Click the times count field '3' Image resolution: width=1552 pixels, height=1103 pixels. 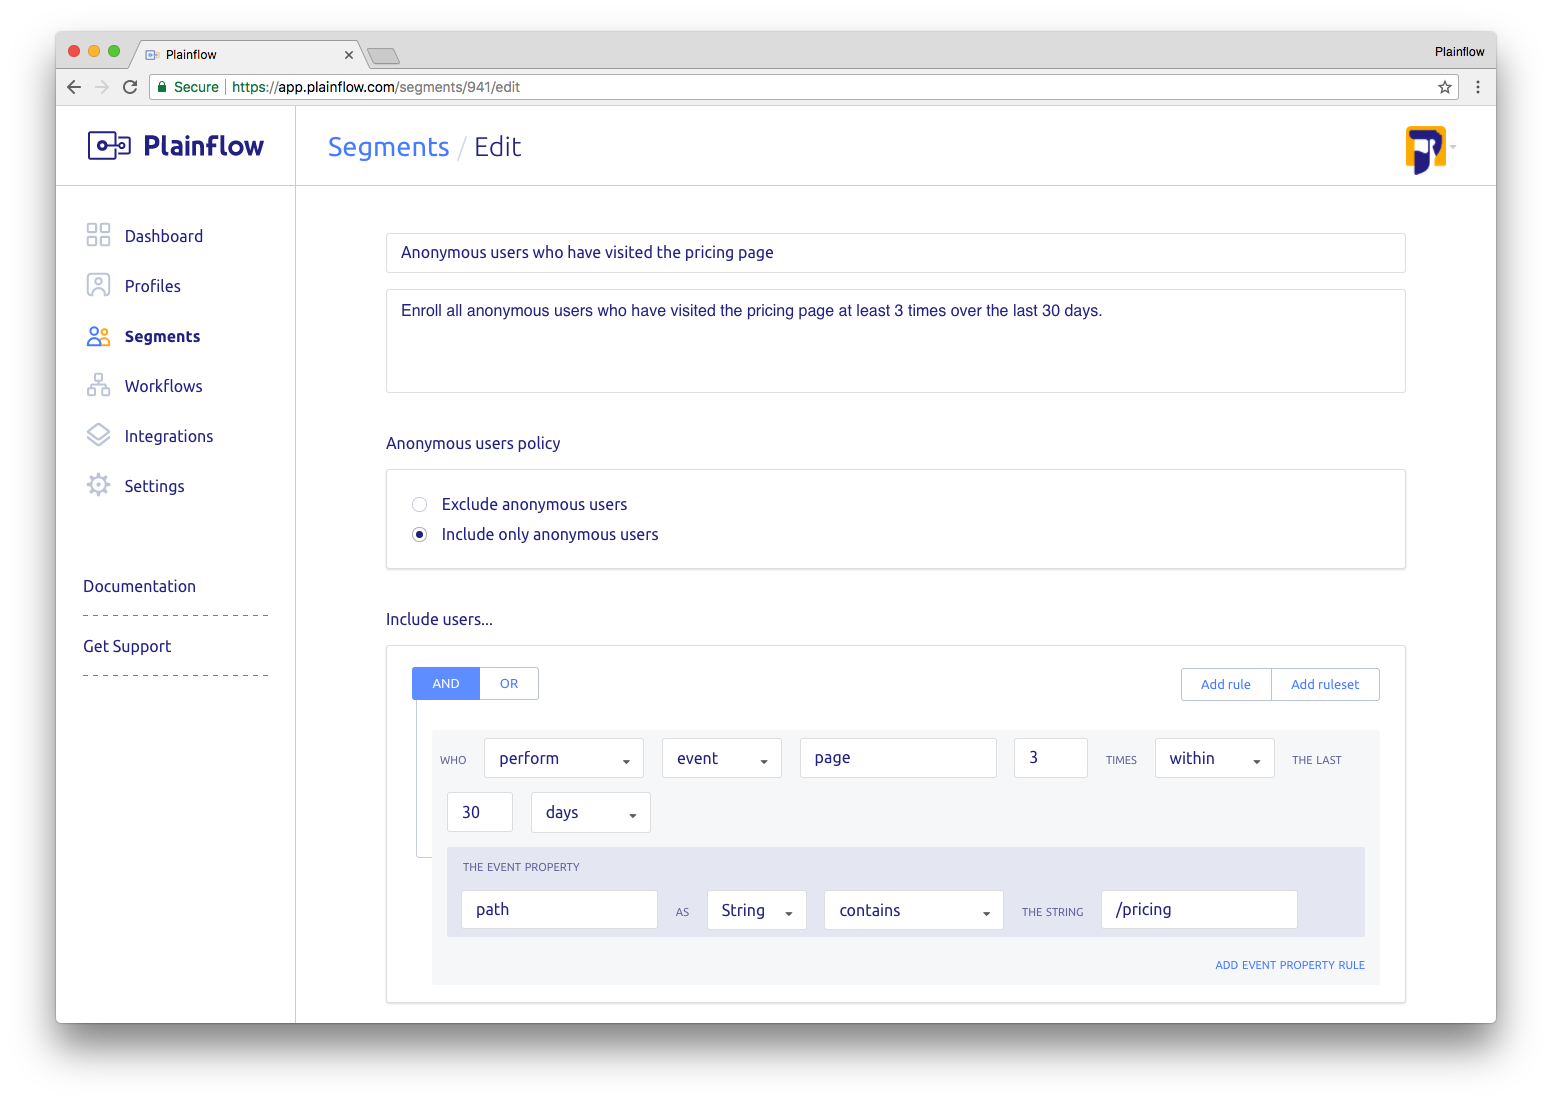pyautogui.click(x=1051, y=758)
